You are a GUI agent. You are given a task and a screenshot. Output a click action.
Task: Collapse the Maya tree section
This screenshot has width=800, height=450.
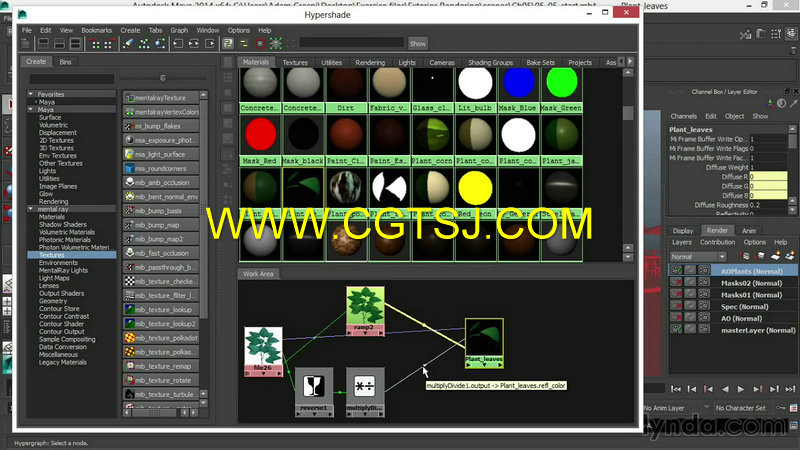[31, 110]
